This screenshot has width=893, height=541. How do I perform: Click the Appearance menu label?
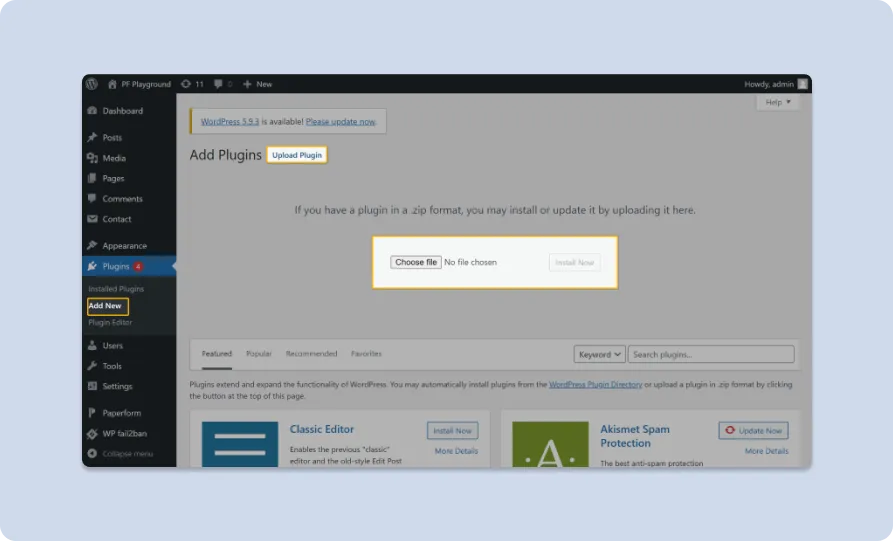tap(125, 246)
